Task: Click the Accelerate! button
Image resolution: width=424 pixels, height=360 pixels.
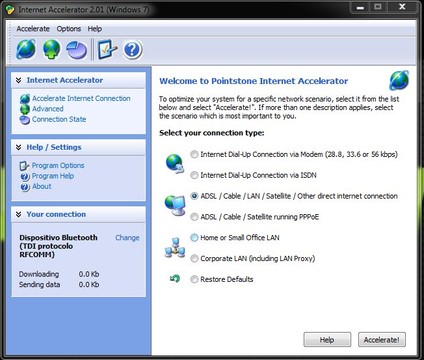Action: (382, 340)
